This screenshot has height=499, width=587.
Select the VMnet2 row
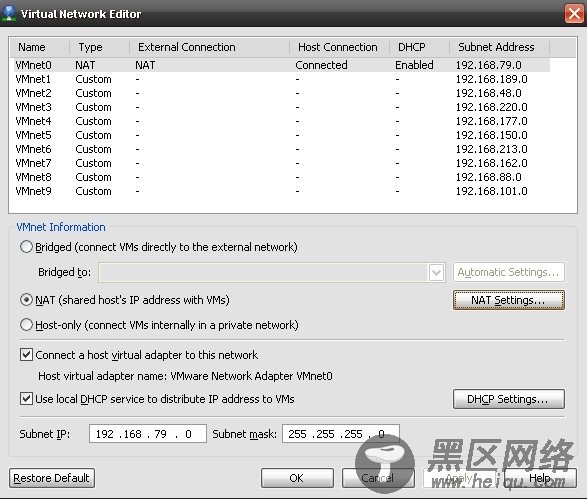(282, 93)
